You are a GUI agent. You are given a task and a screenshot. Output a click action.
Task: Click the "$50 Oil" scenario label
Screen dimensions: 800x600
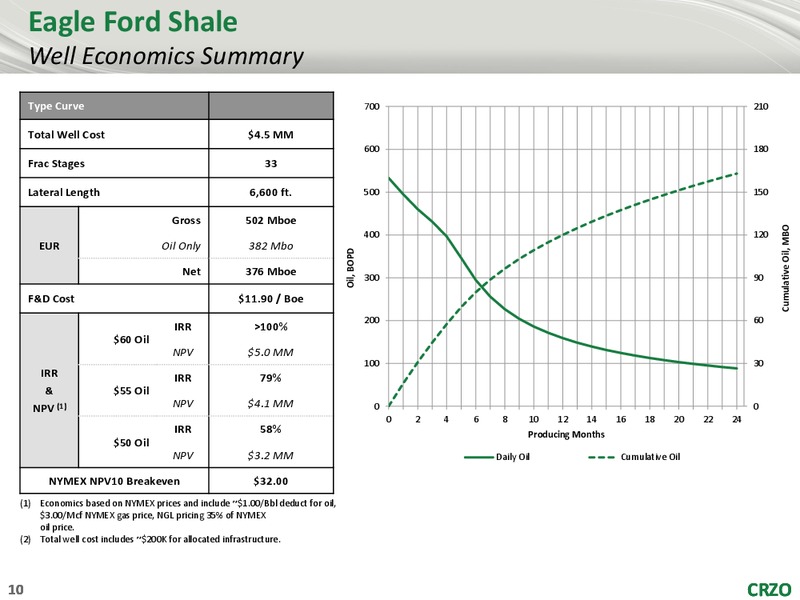click(131, 442)
